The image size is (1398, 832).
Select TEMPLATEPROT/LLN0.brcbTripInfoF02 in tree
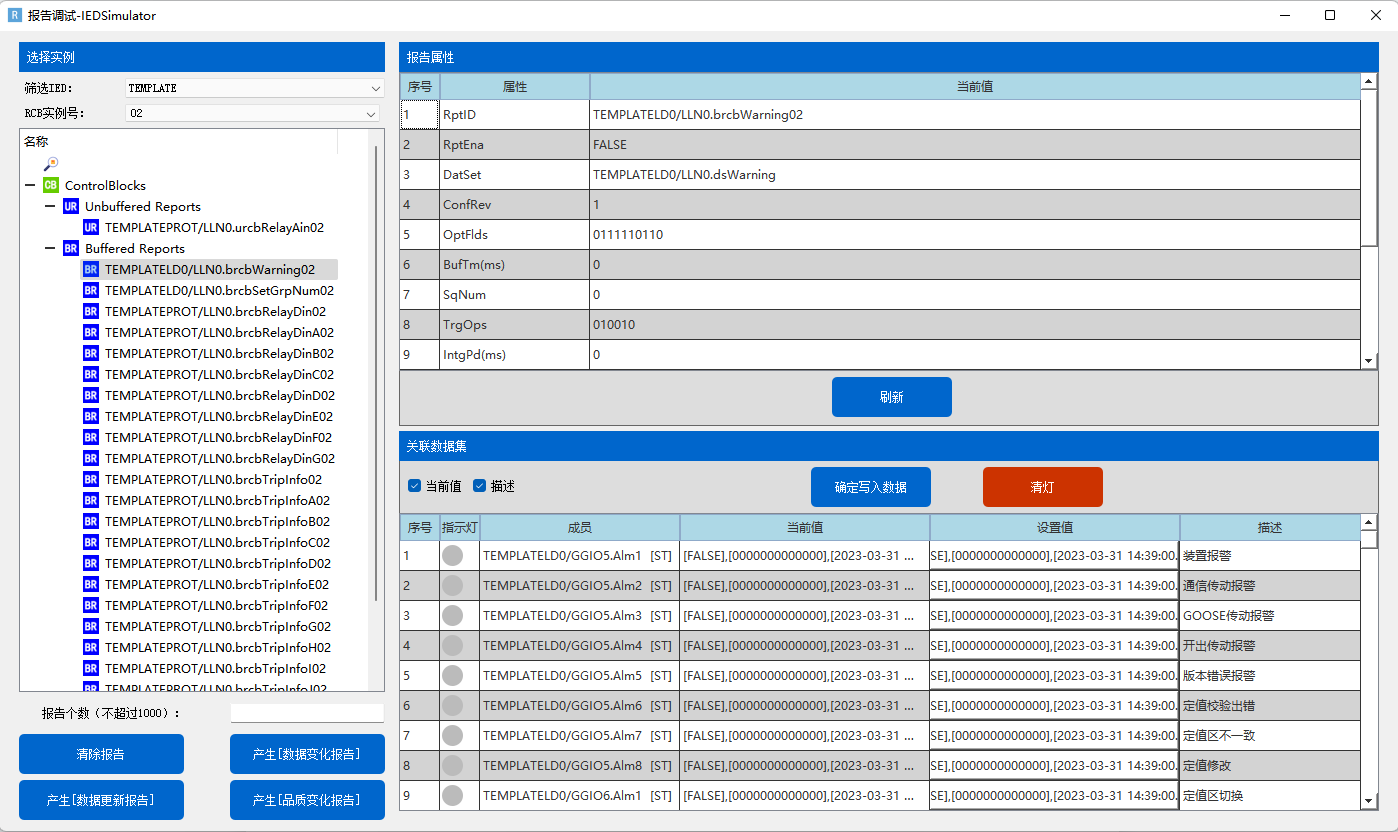click(x=216, y=605)
